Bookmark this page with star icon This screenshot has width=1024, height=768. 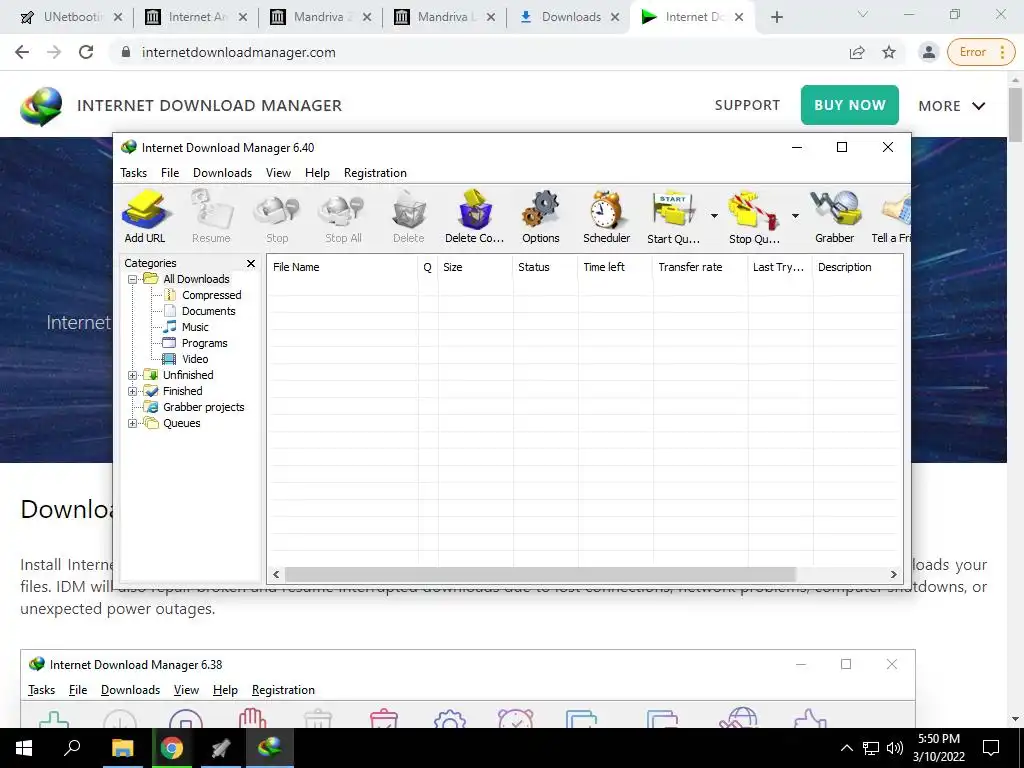click(x=889, y=52)
